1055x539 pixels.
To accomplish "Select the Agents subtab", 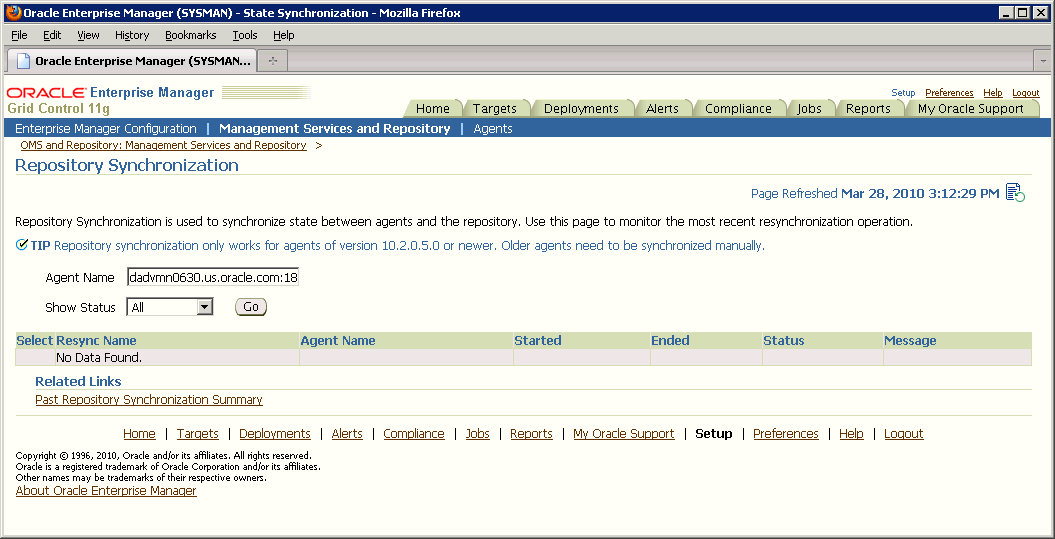I will [x=493, y=129].
